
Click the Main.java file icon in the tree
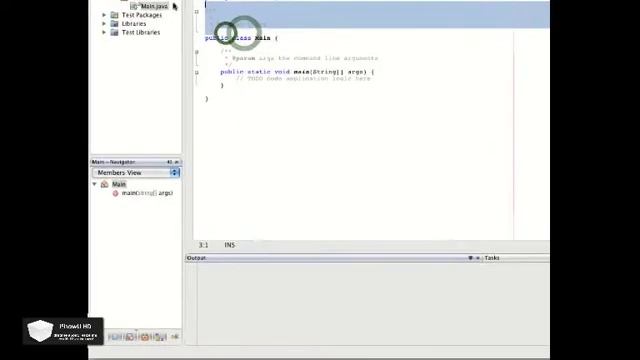click(134, 6)
